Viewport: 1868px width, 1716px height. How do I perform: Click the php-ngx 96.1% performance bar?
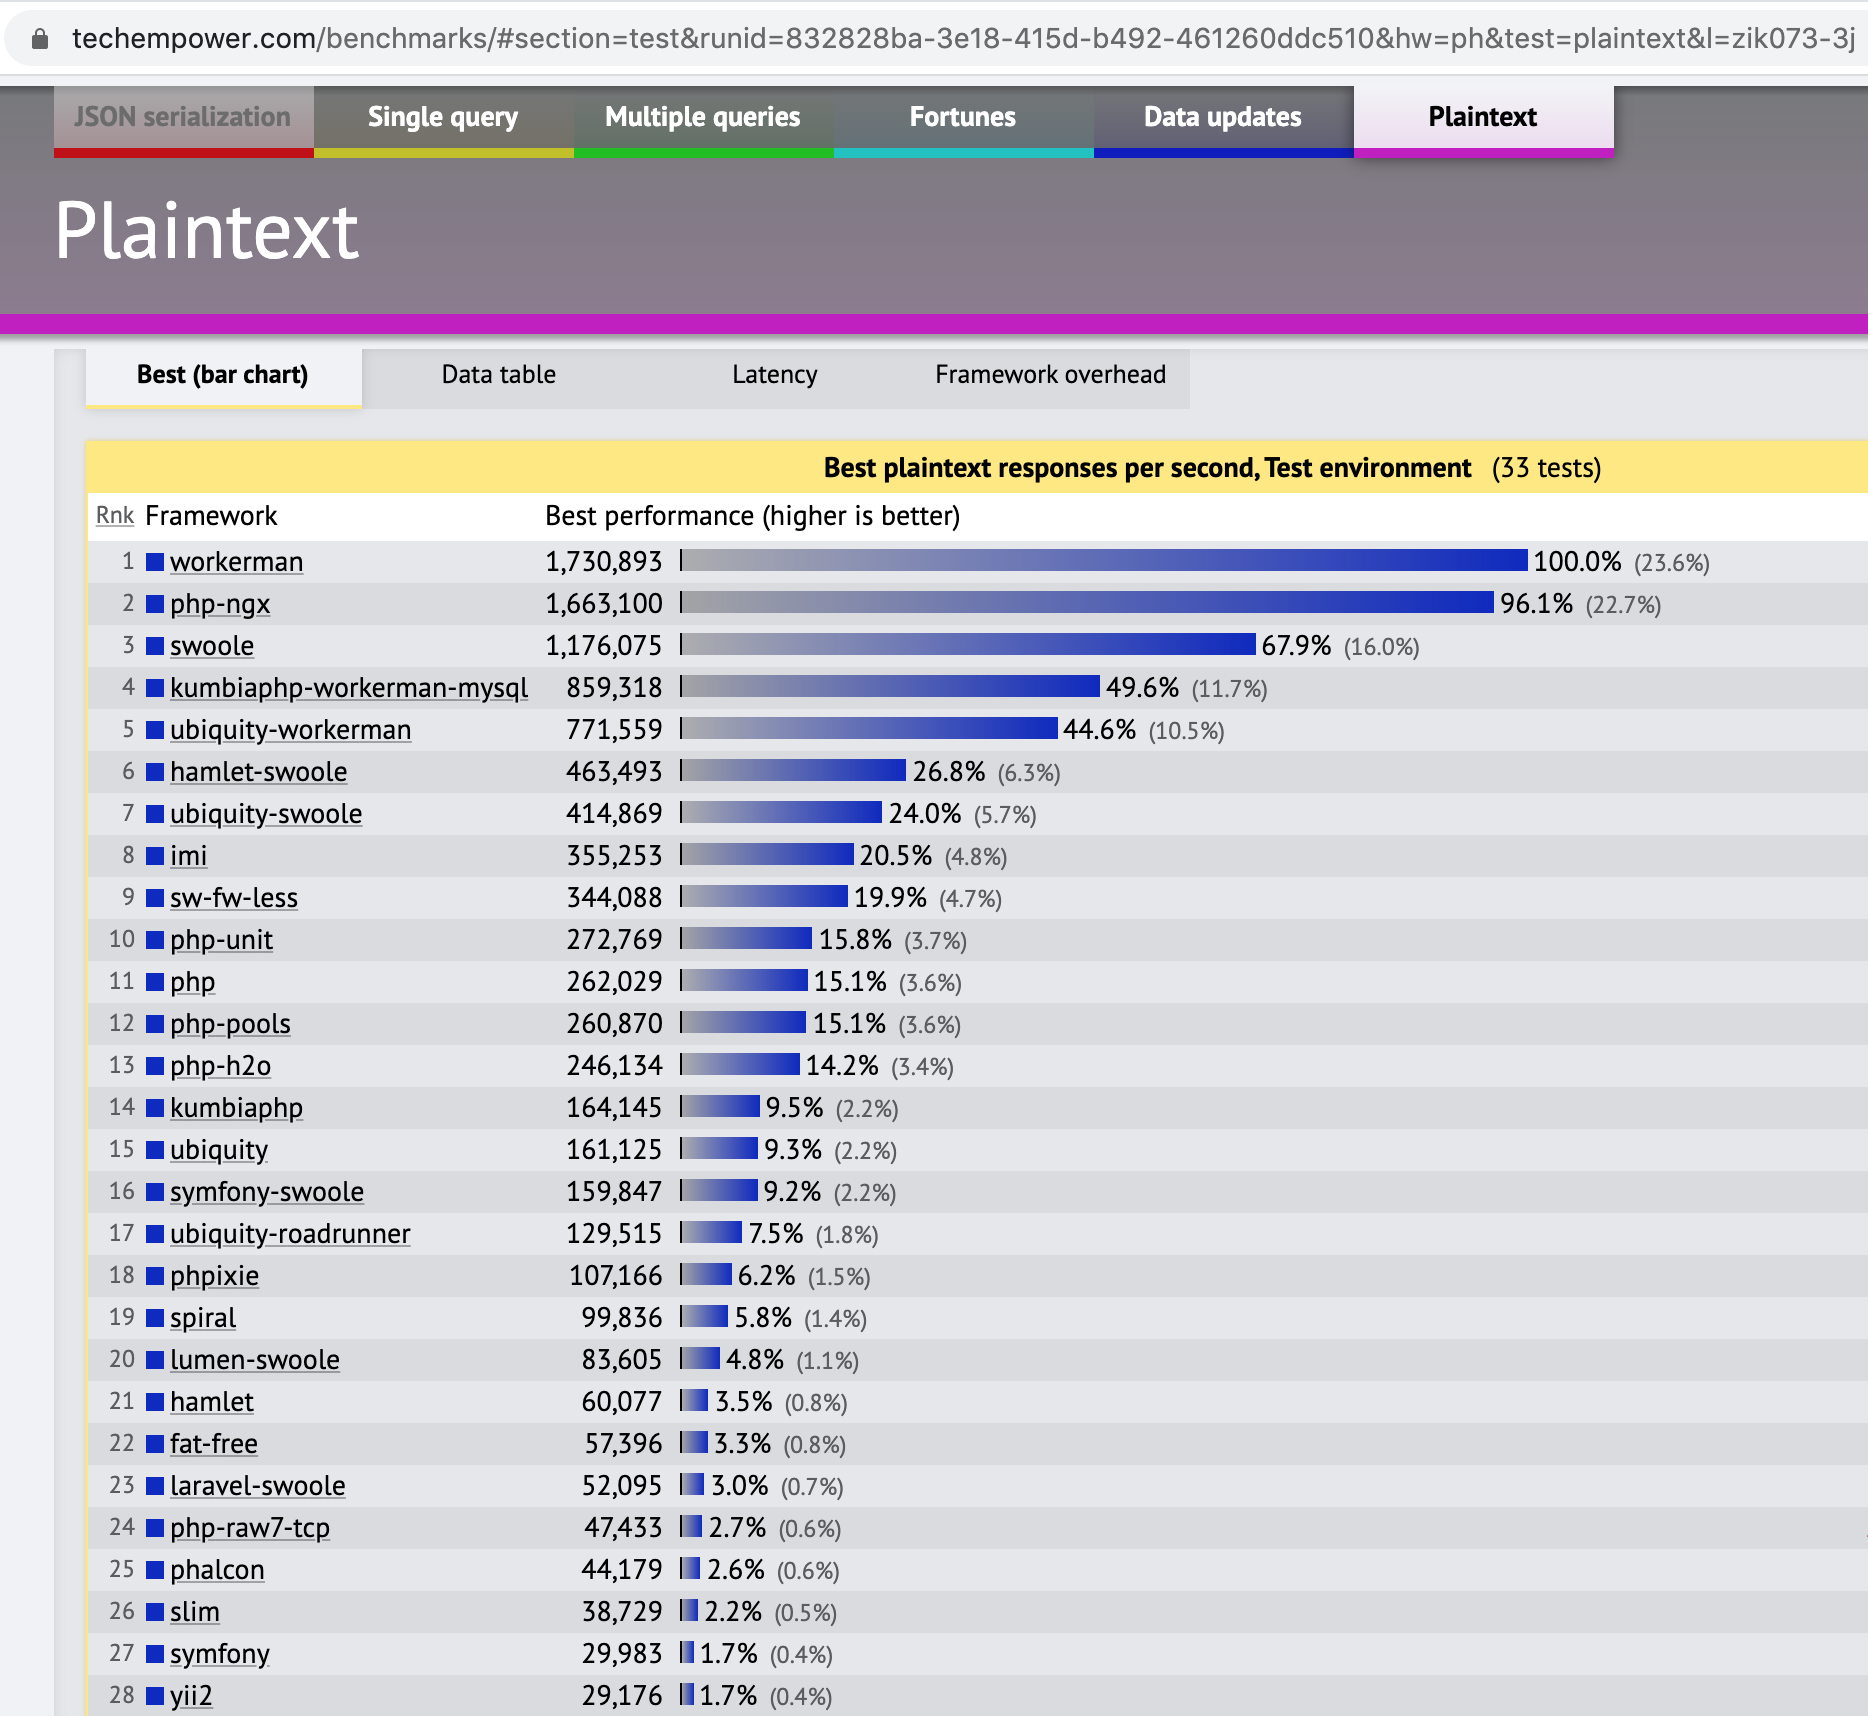1088,603
